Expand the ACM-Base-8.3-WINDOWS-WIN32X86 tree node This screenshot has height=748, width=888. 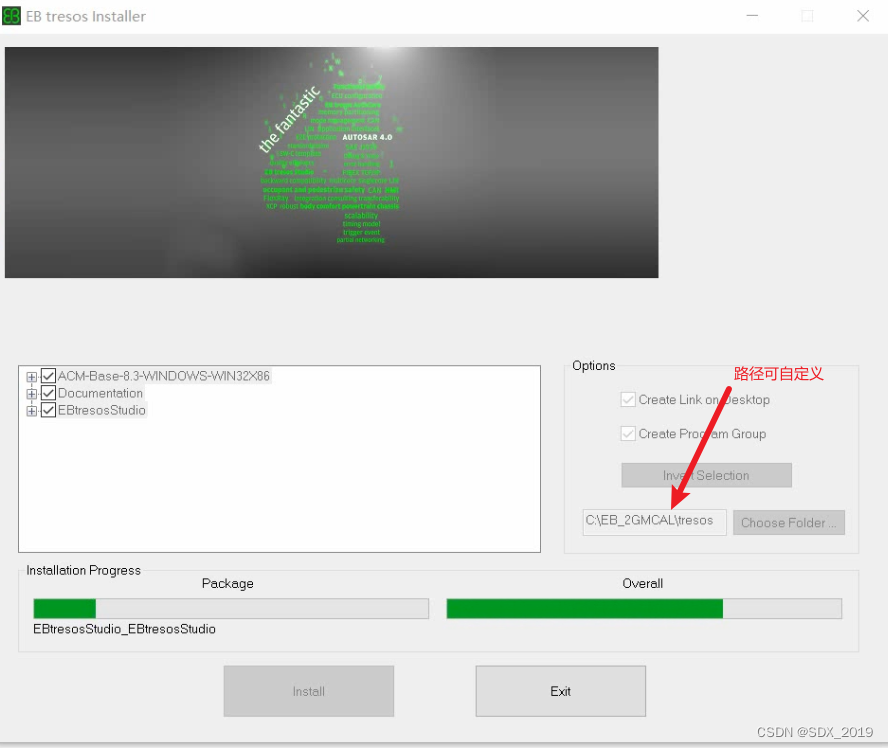(x=32, y=377)
